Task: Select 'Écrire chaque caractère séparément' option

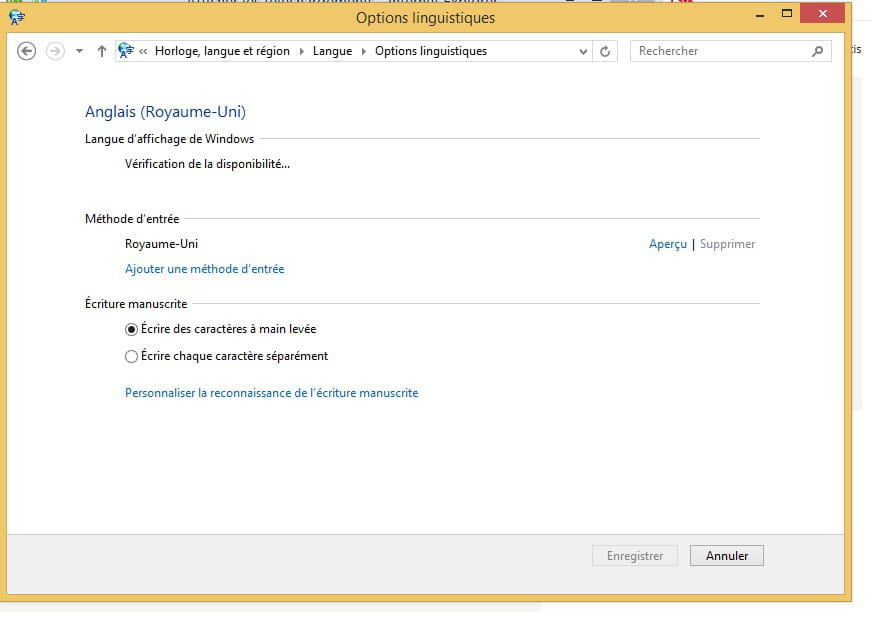Action: tap(131, 356)
